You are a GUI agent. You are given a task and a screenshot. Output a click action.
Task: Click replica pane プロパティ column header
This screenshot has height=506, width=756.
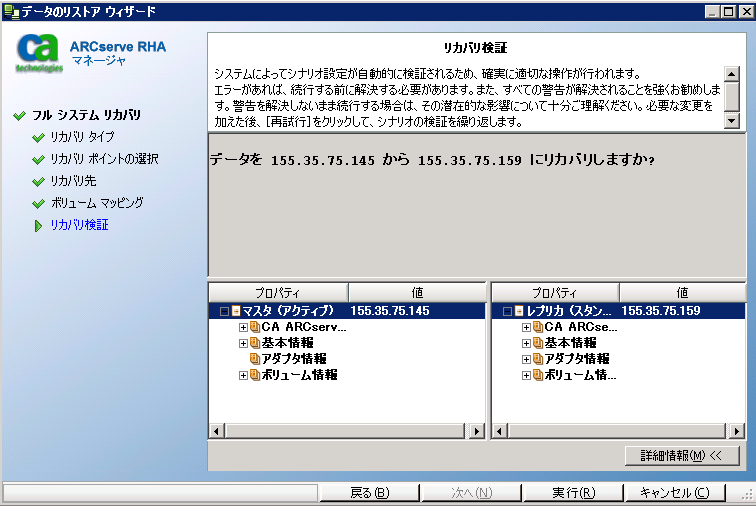[555, 292]
